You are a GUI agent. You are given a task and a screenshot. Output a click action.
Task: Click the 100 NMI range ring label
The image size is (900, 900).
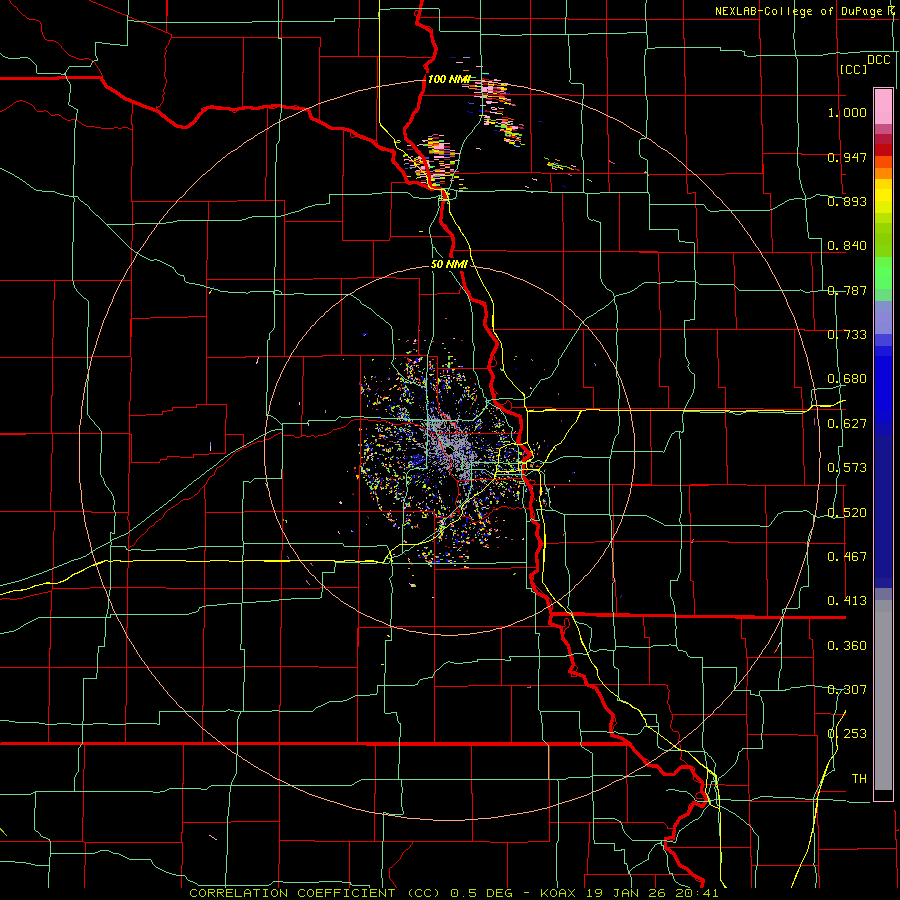point(449,79)
